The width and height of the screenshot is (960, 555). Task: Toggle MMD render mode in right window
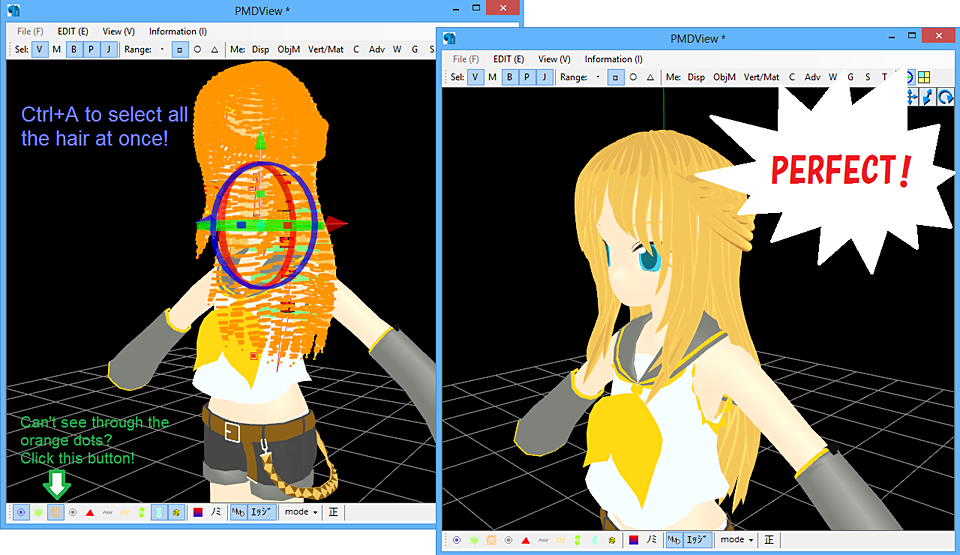pos(674,540)
